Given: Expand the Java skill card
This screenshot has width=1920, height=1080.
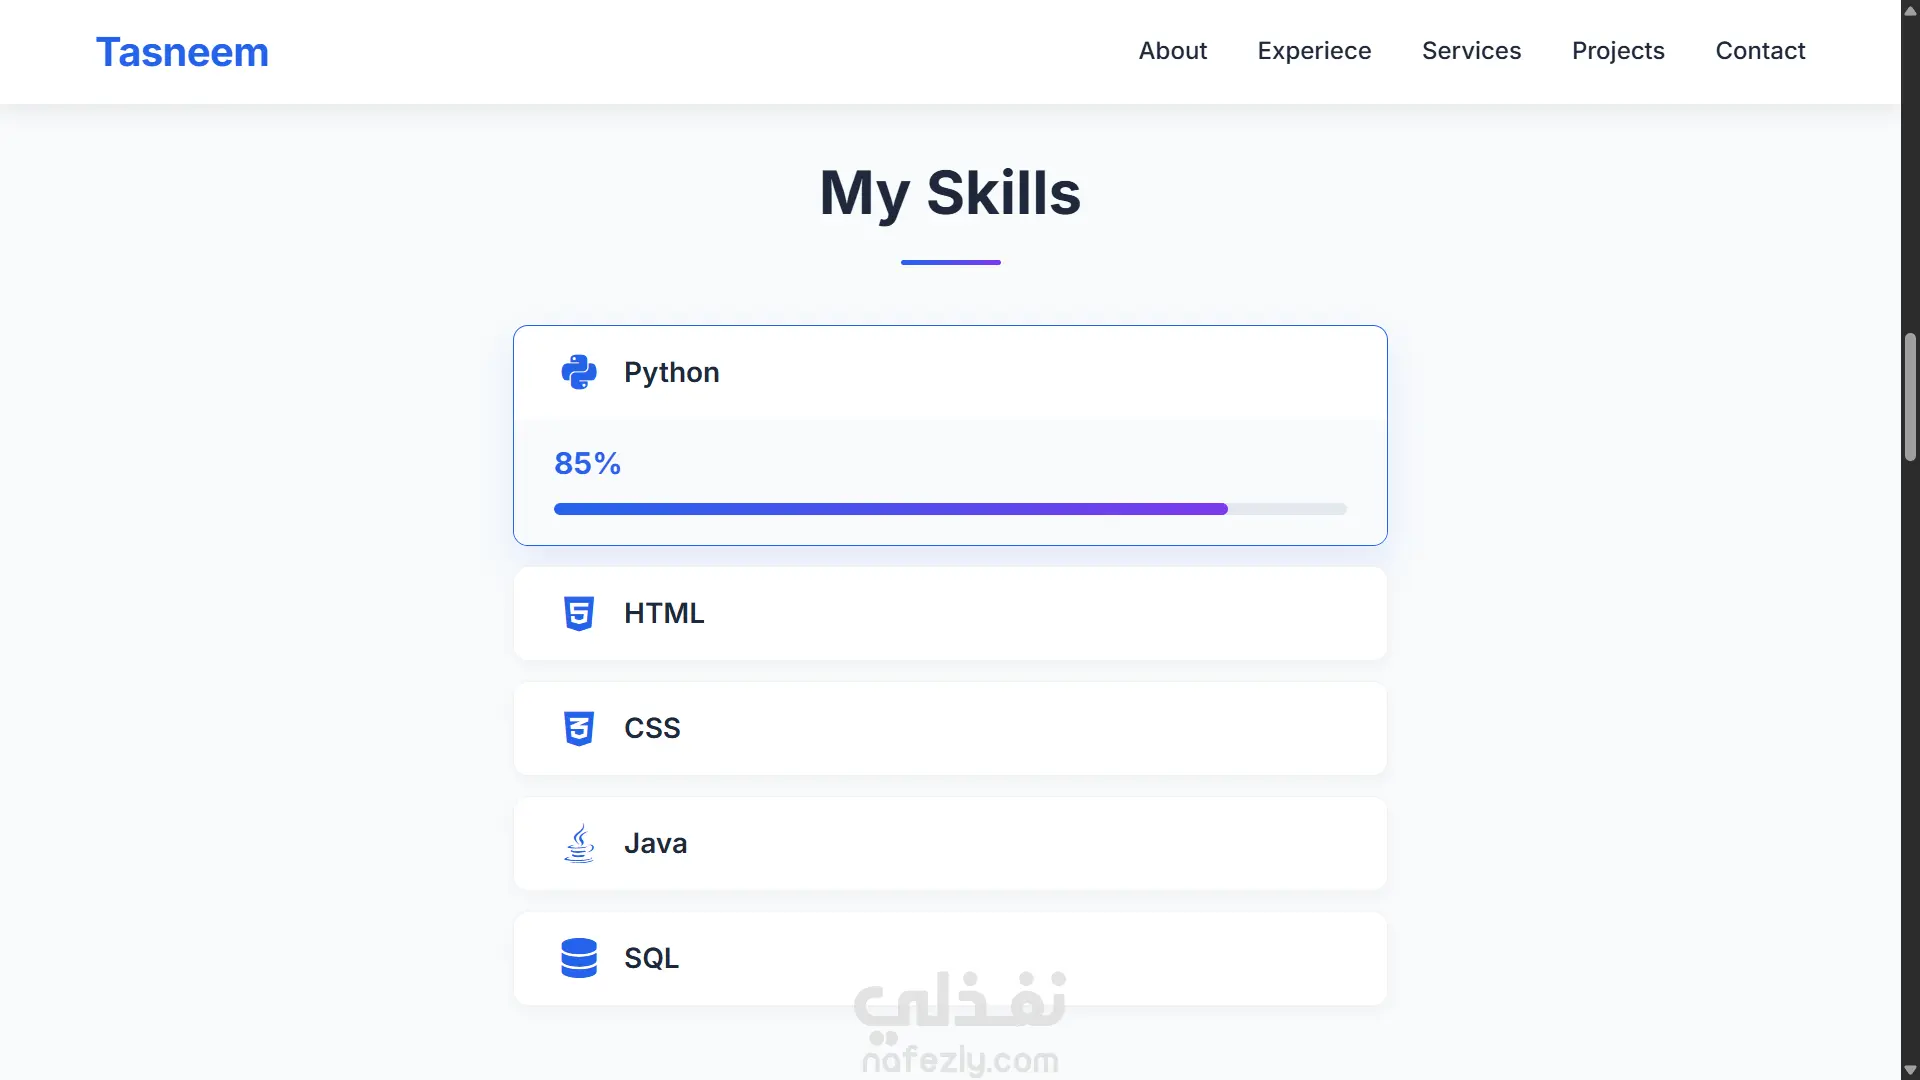Looking at the screenshot, I should 950,843.
